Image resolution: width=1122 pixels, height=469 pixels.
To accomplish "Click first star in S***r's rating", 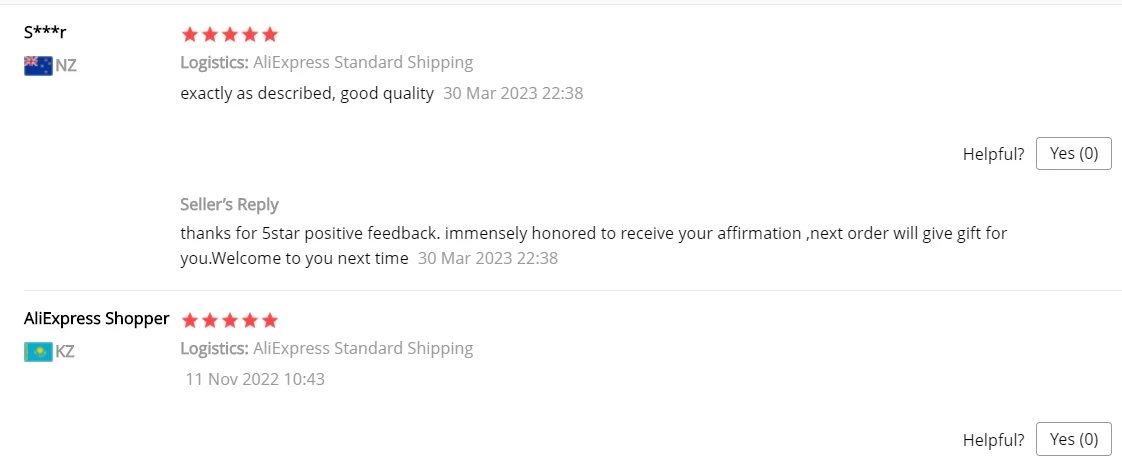I will pos(190,35).
